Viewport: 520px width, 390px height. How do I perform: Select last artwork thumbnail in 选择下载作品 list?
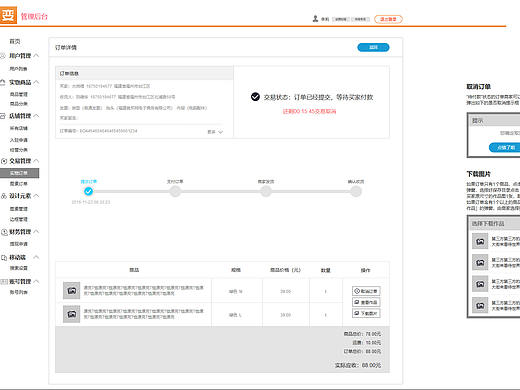[x=480, y=305]
